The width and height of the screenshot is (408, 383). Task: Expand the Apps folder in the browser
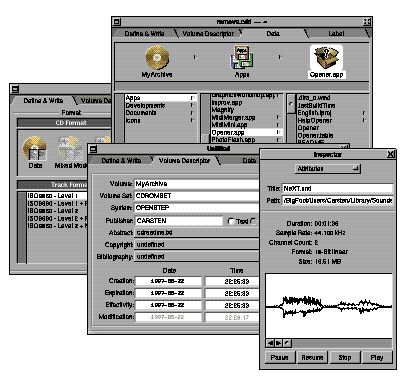point(192,98)
